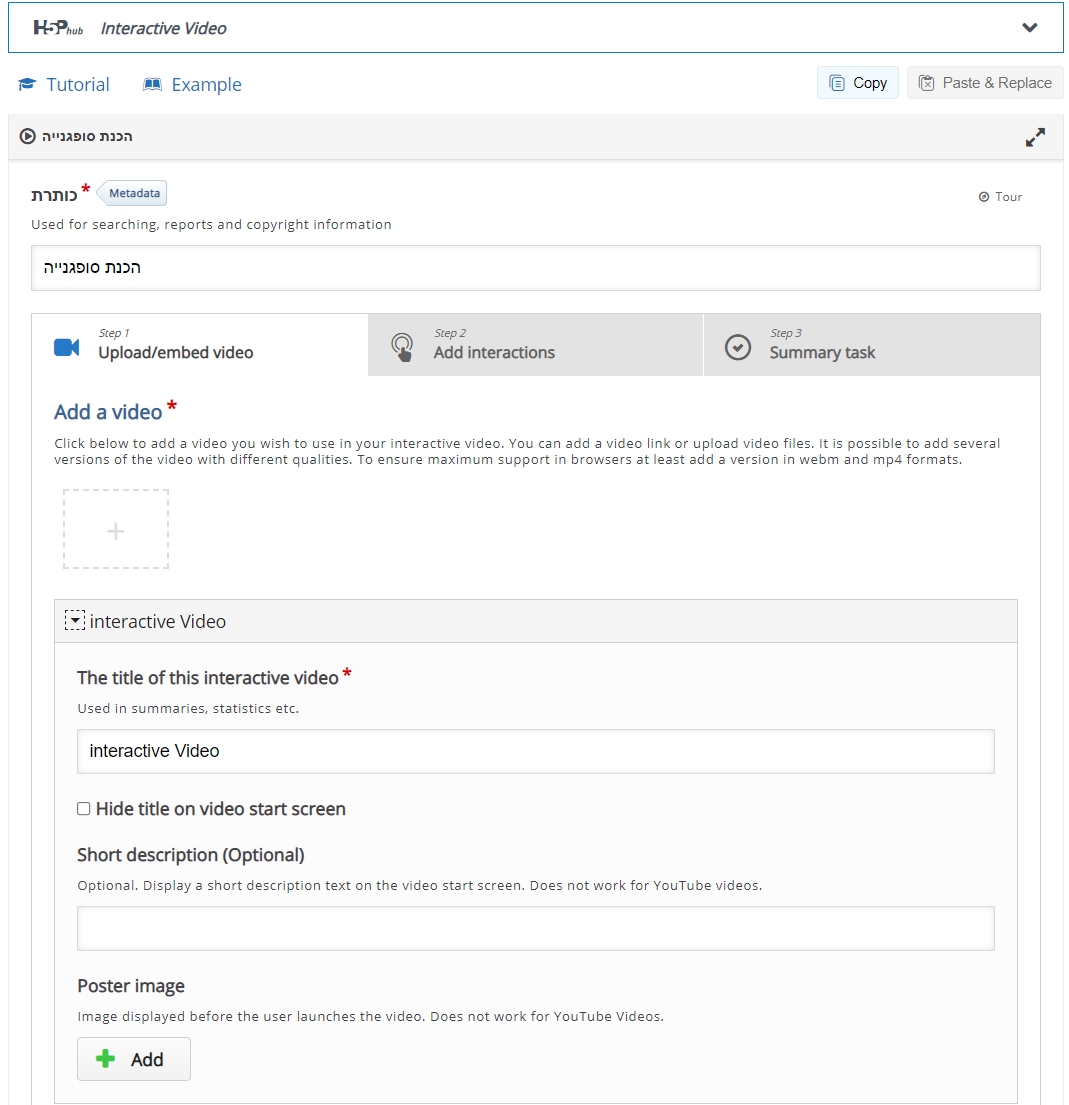Click the Tutorial graduation cap icon
Screen dimensions: 1069x1105
[x=27, y=85]
